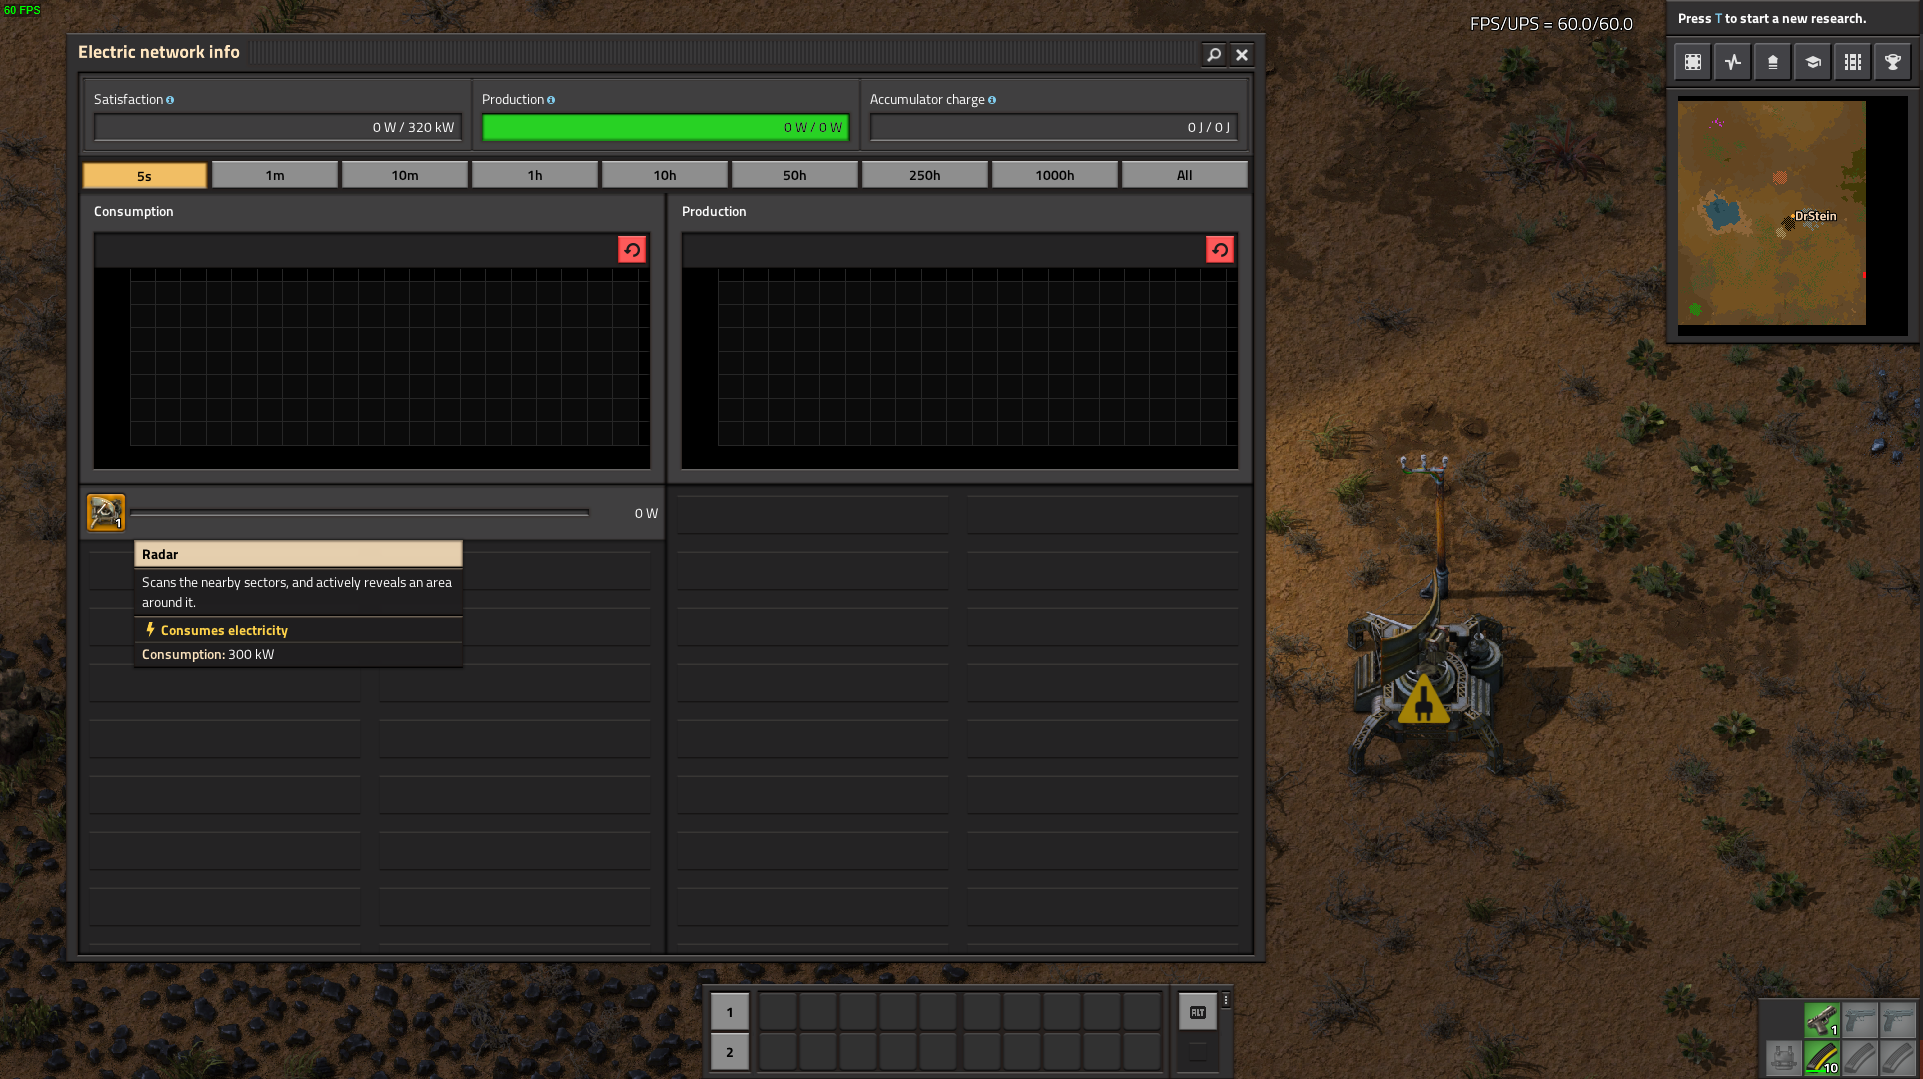Click the third empty gun slot
The height and width of the screenshot is (1079, 1923).
pyautogui.click(x=1897, y=1020)
